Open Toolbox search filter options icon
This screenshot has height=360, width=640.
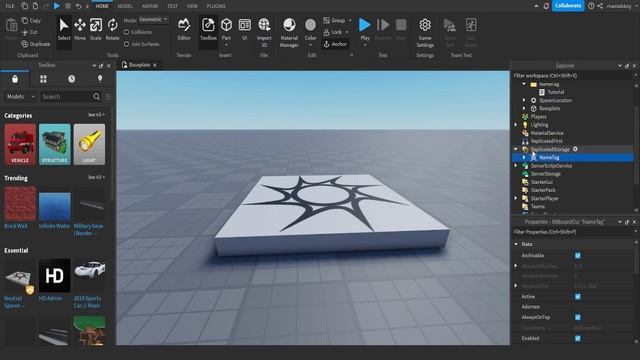tap(108, 97)
